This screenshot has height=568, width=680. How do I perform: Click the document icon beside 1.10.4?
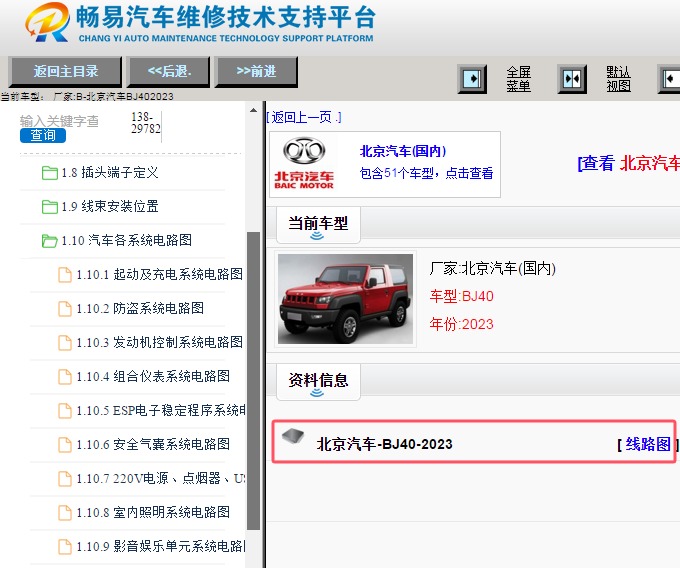[65, 377]
